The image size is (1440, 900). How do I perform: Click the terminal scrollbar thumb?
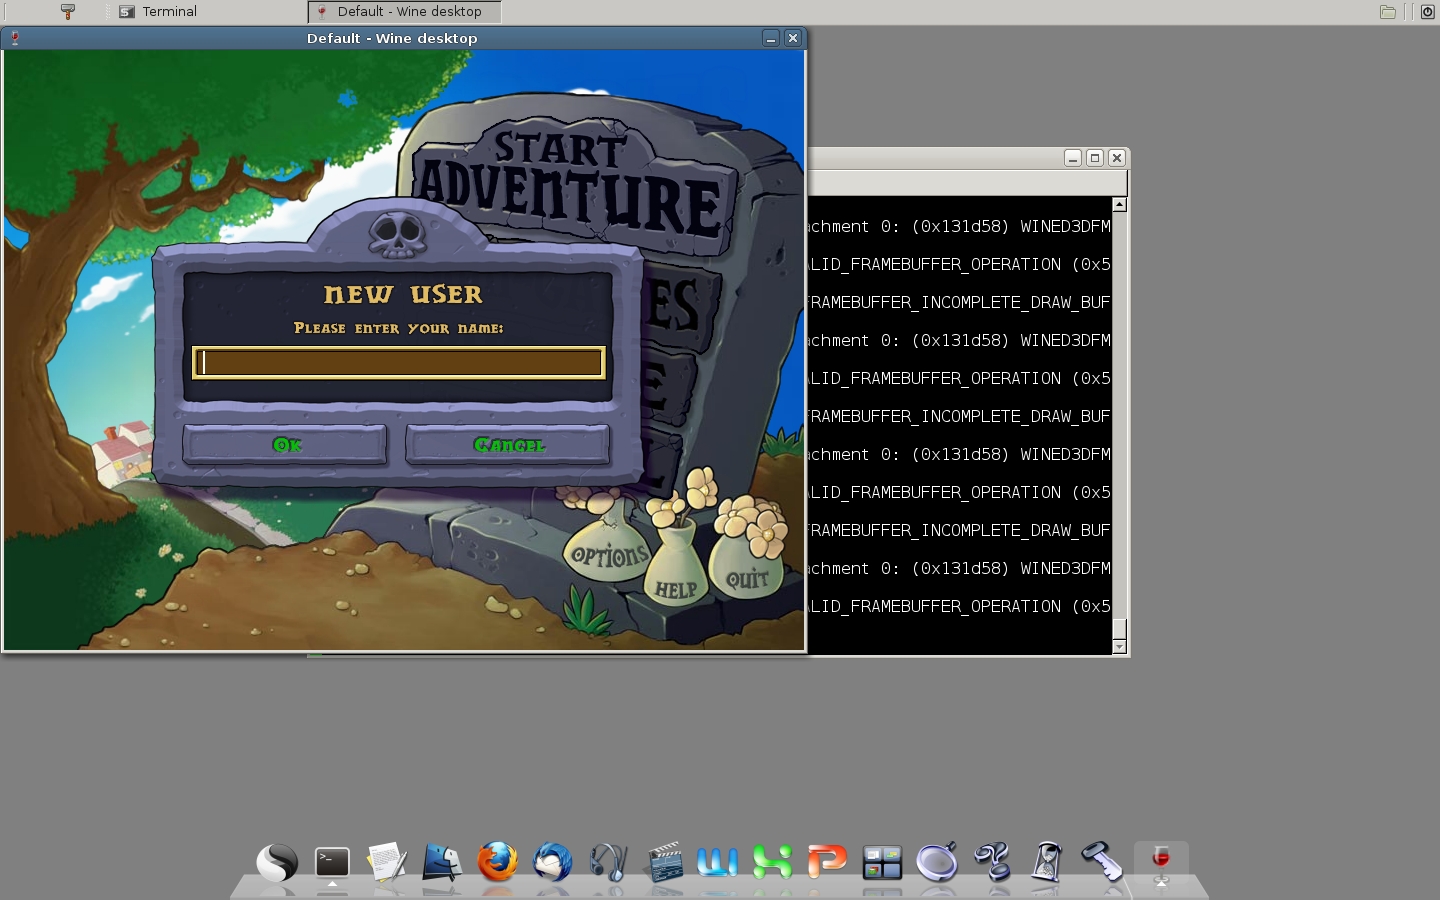tap(1120, 629)
